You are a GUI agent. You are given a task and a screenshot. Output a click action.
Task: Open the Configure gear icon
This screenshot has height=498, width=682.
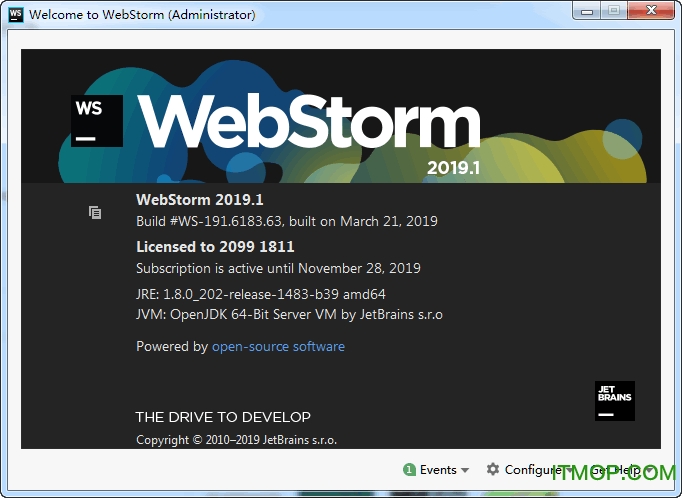(493, 469)
